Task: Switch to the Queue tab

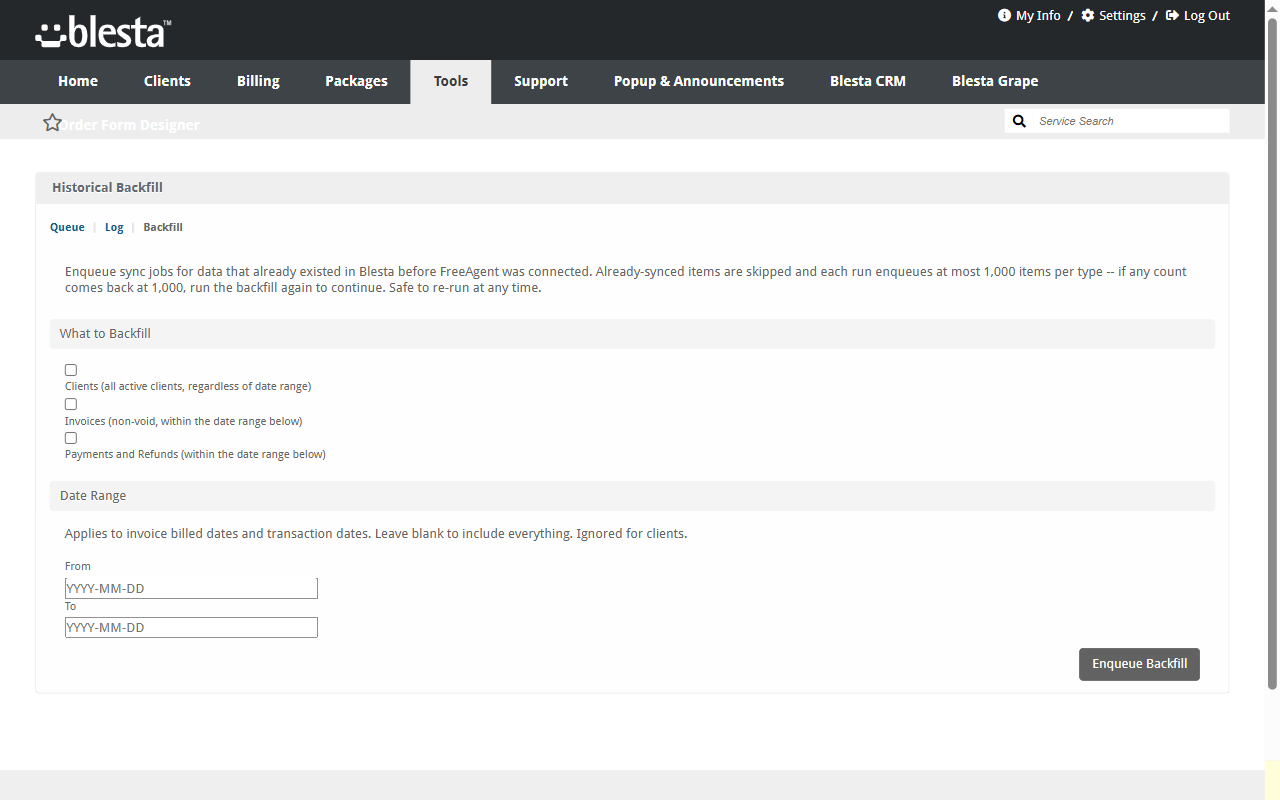Action: coord(67,227)
